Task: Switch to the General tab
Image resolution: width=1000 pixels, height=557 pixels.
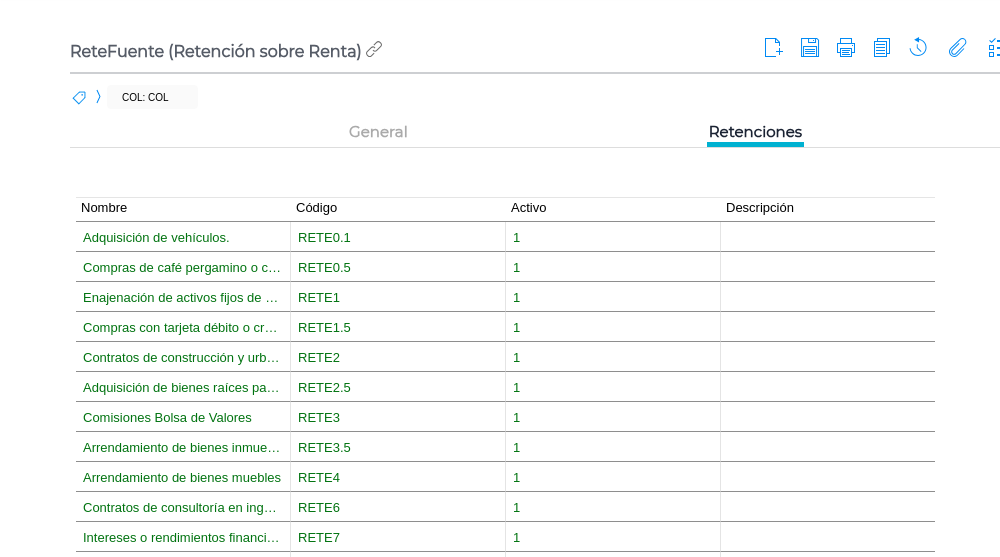Action: click(378, 132)
